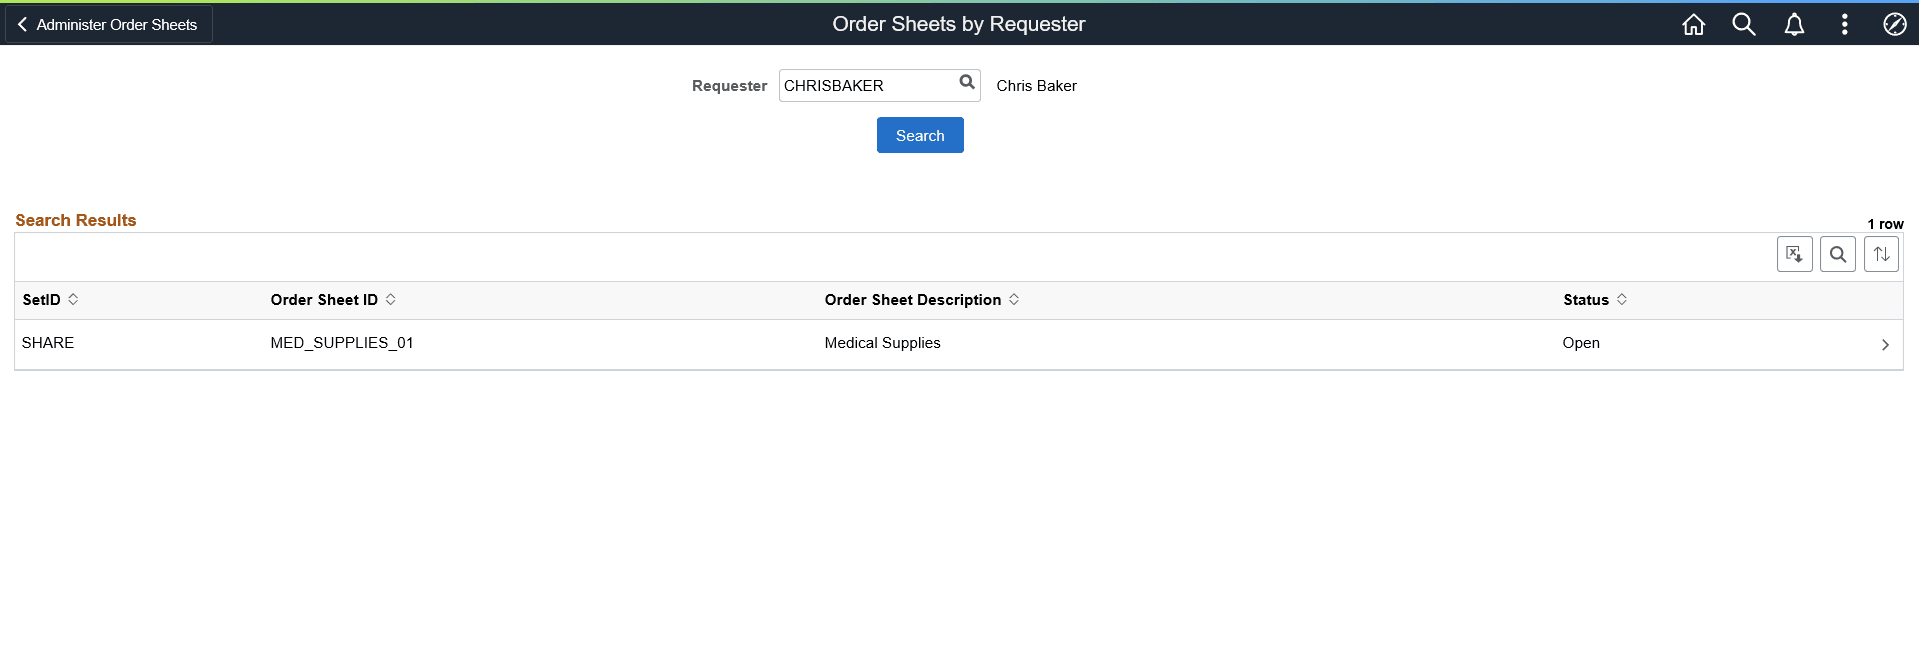Image resolution: width=1919 pixels, height=665 pixels.
Task: Download search results grid to Excel
Action: [1794, 254]
